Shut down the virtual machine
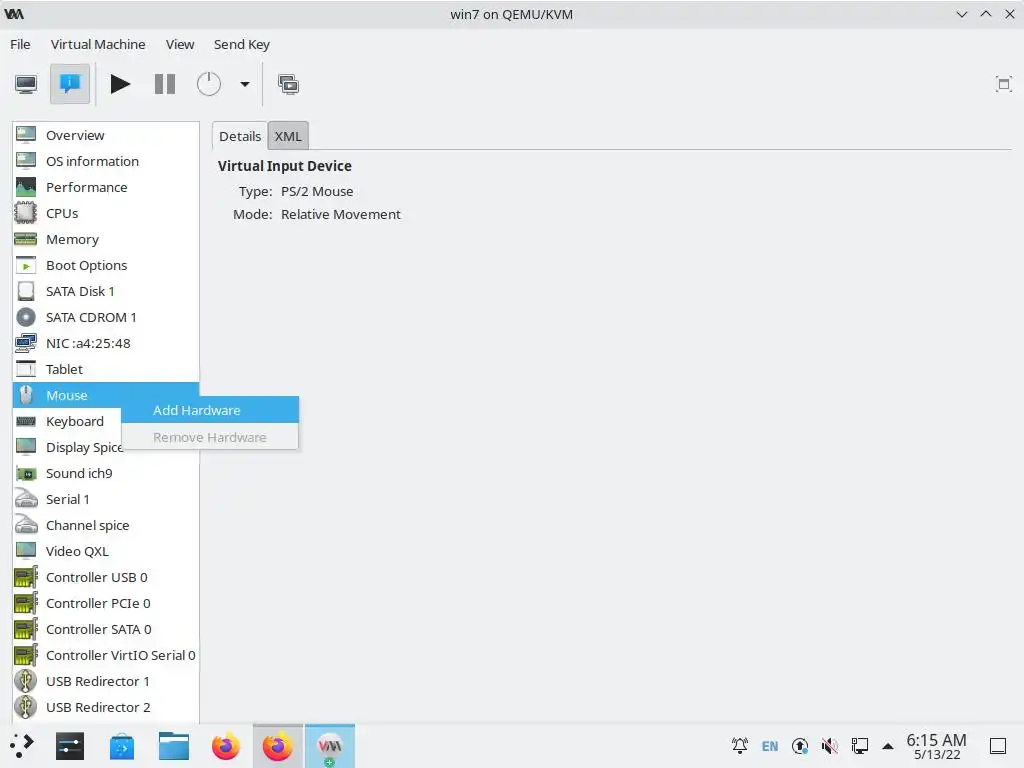Viewport: 1024px width, 768px height. pos(209,84)
